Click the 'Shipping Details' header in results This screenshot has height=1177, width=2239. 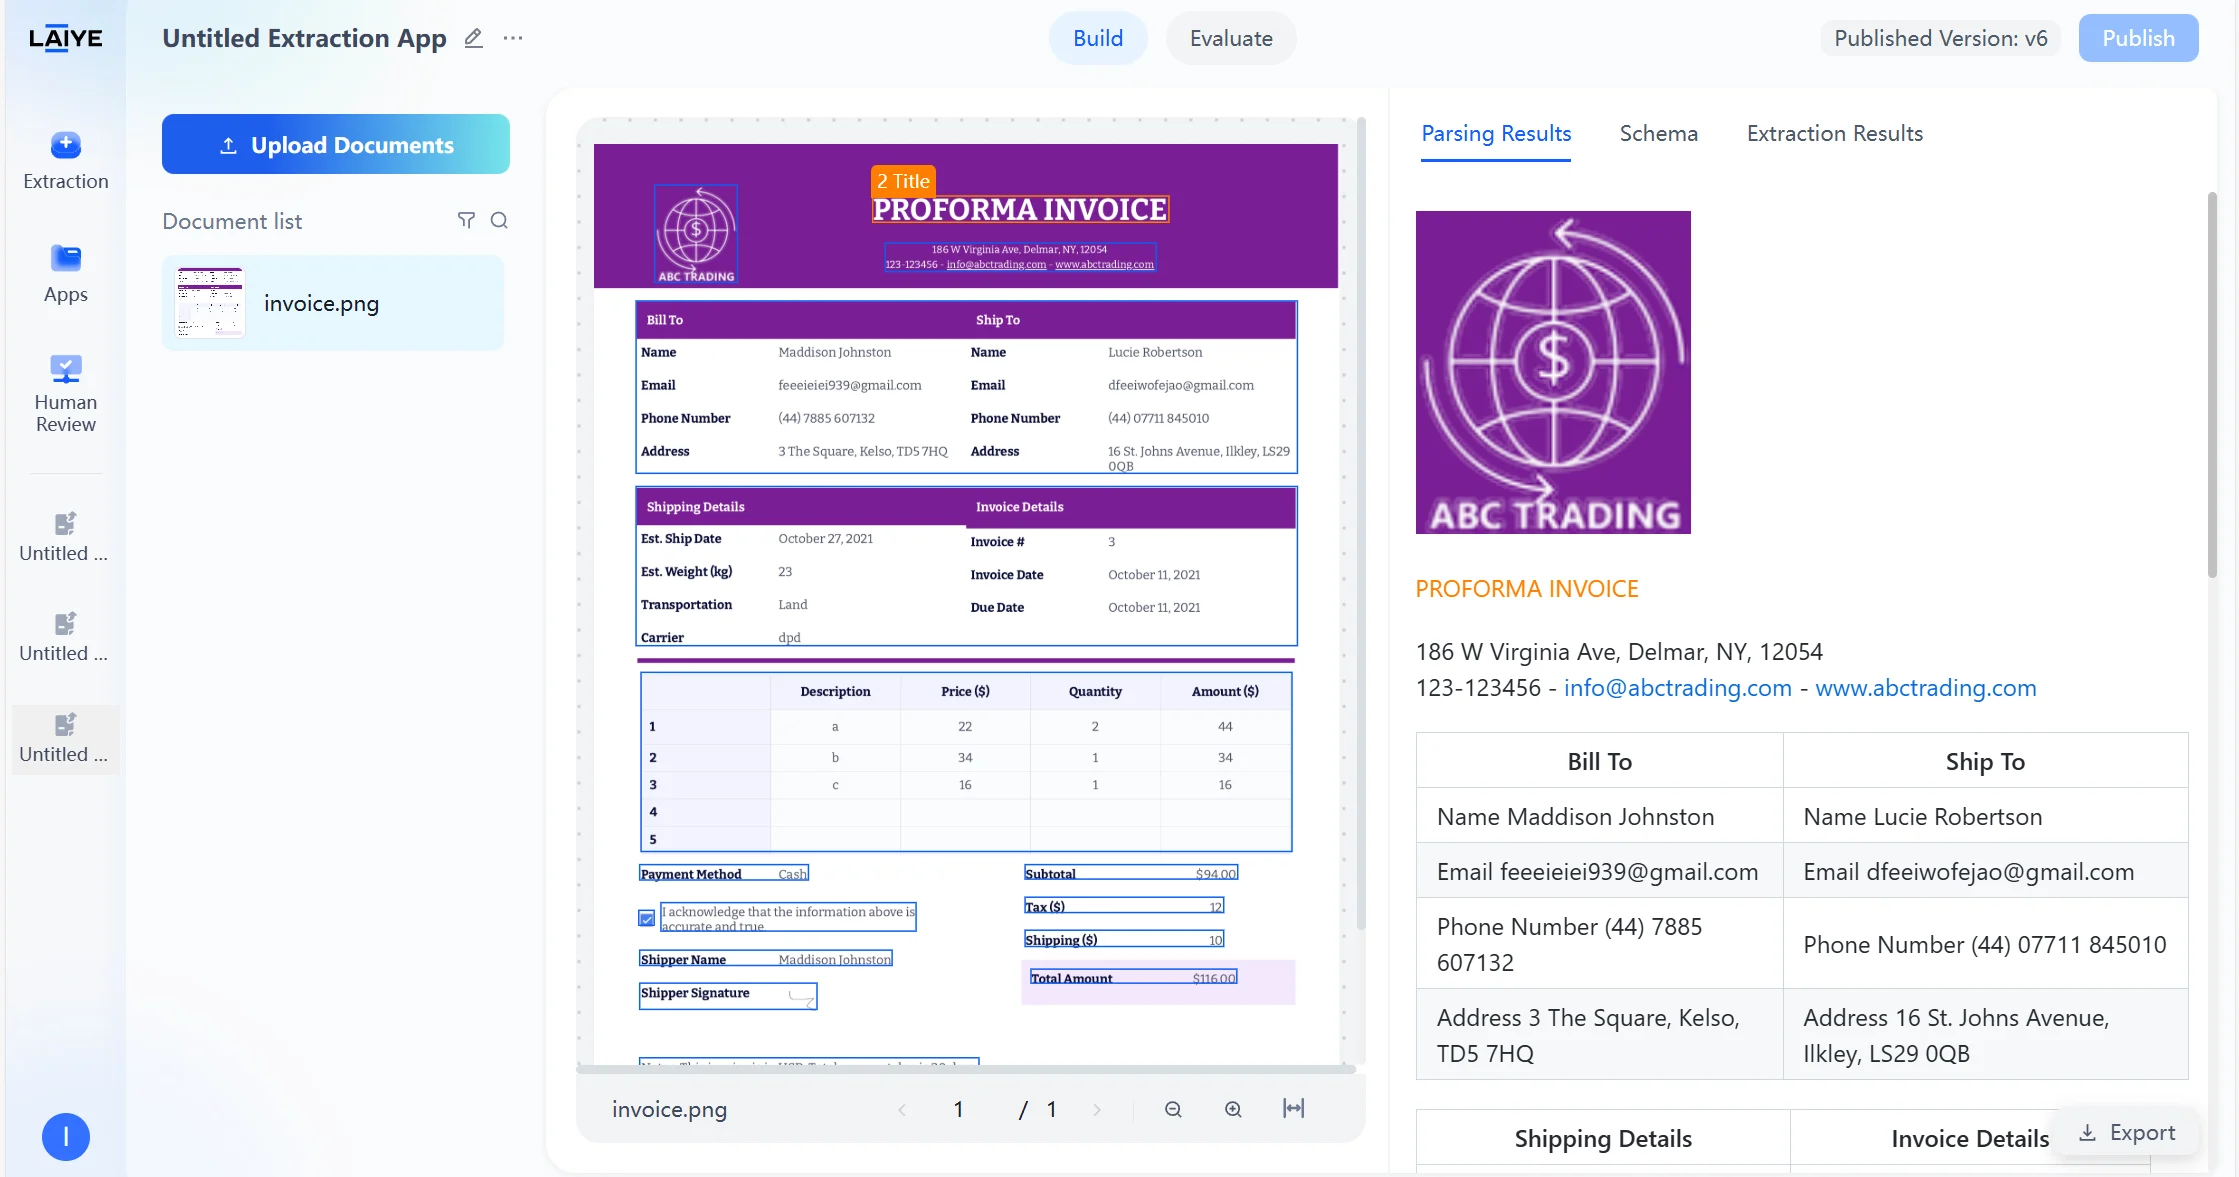click(1603, 1138)
